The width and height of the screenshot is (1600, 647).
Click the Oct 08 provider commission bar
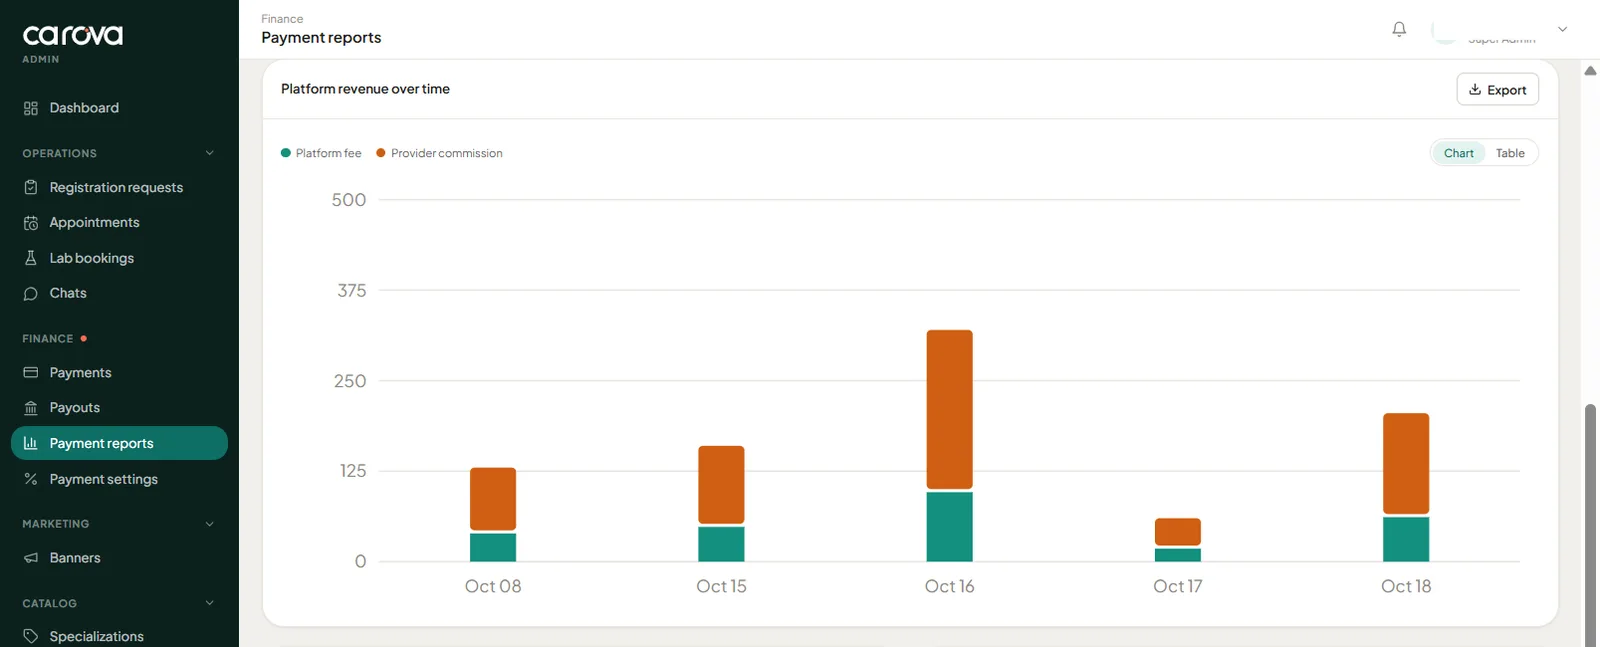tap(493, 499)
